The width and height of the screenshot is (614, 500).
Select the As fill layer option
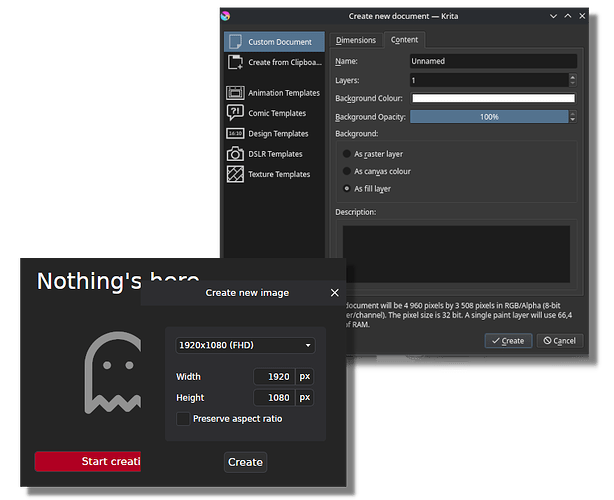click(x=347, y=188)
